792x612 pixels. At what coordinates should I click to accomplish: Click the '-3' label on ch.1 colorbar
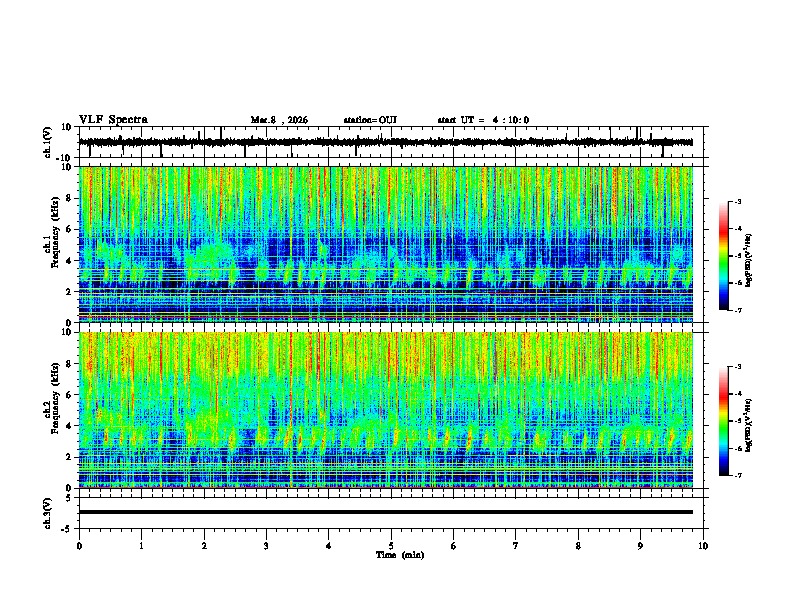(x=737, y=201)
